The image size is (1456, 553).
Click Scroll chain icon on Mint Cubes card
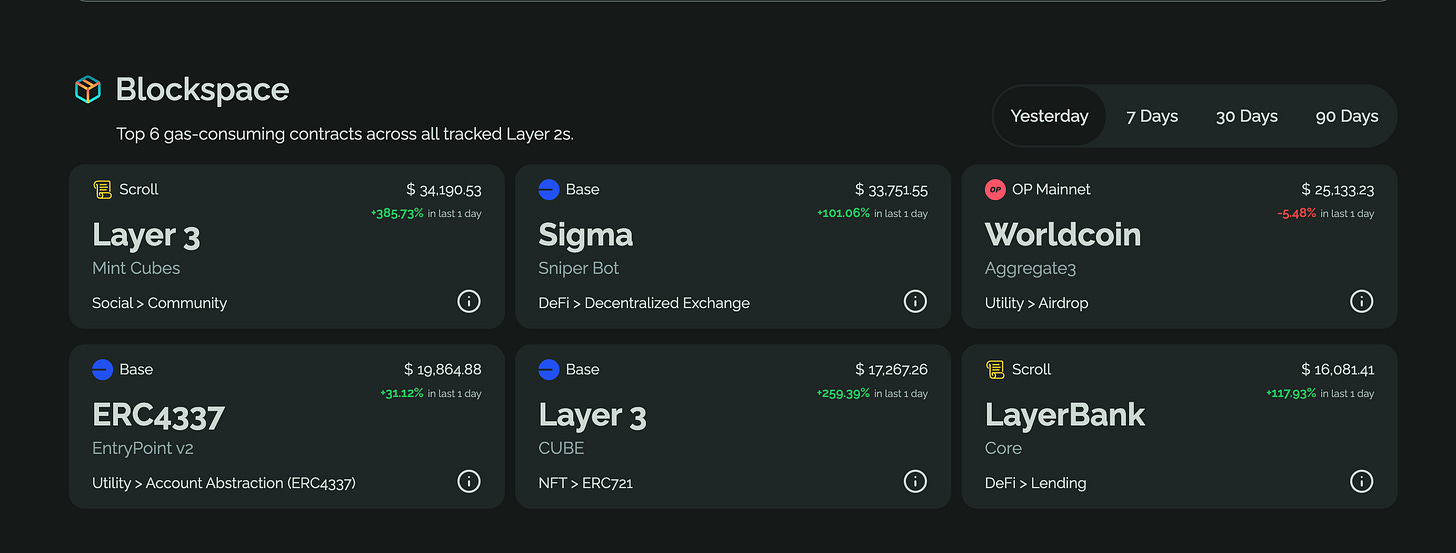(102, 189)
